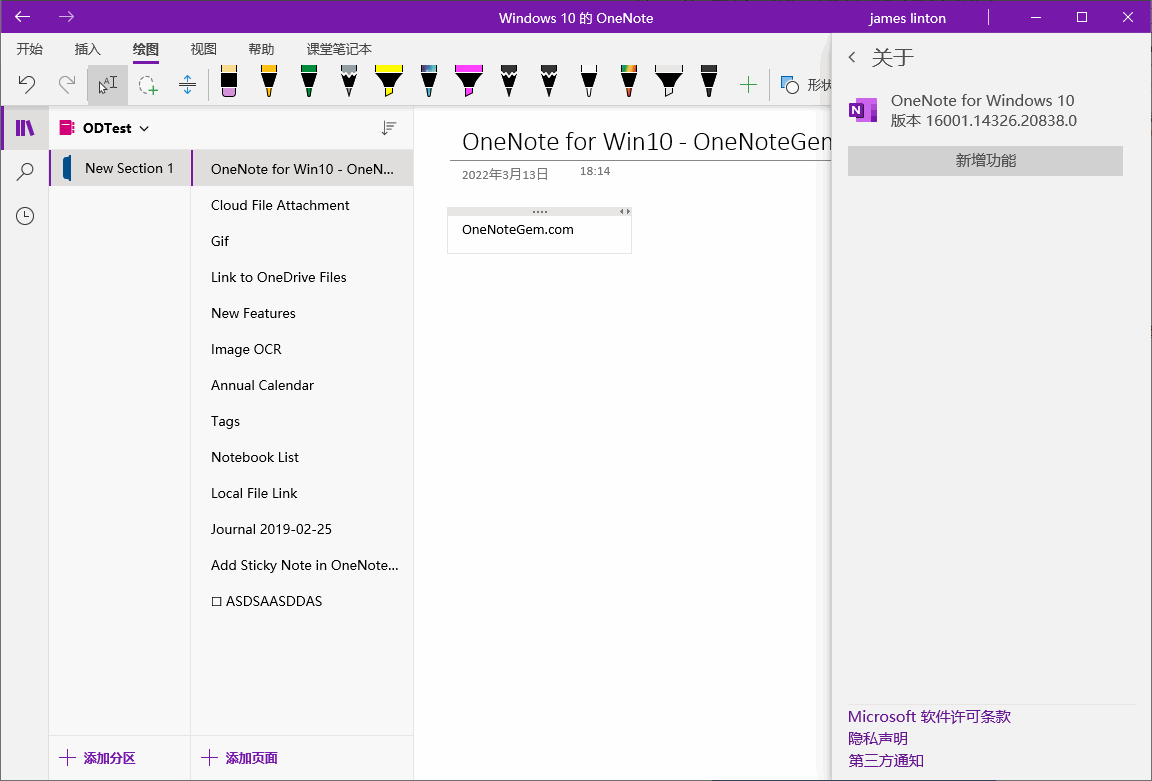Select the object/type text cursor tool
Screen dimensions: 1152x781
(107, 84)
